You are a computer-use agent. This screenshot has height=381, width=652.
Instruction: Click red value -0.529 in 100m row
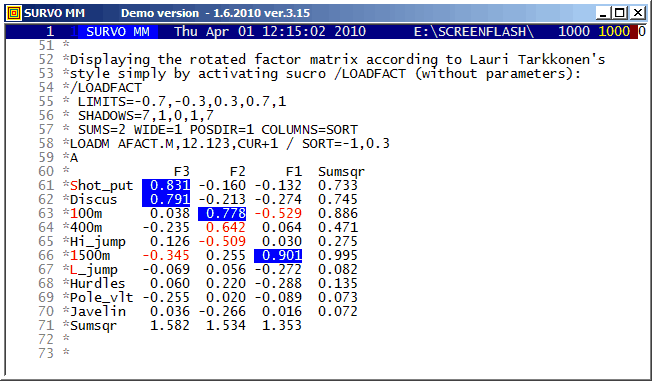click(x=278, y=214)
